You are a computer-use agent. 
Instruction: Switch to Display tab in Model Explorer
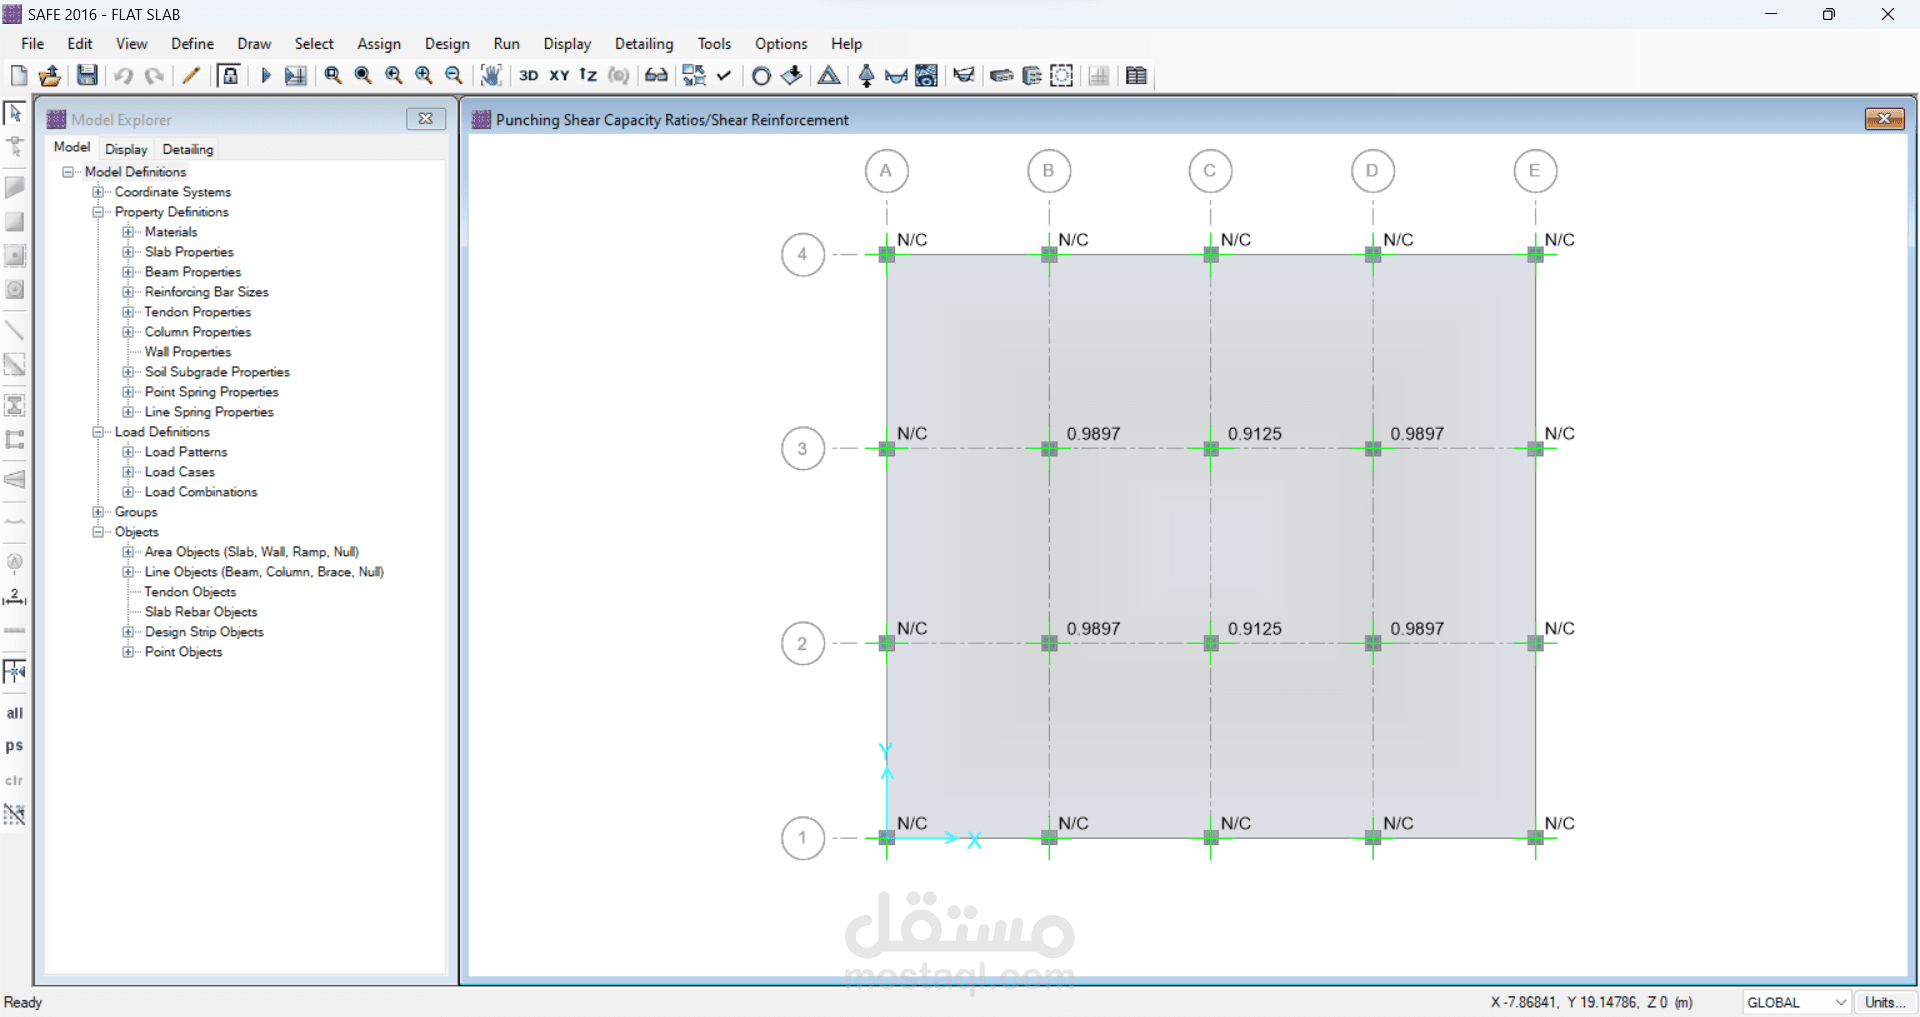(x=126, y=149)
